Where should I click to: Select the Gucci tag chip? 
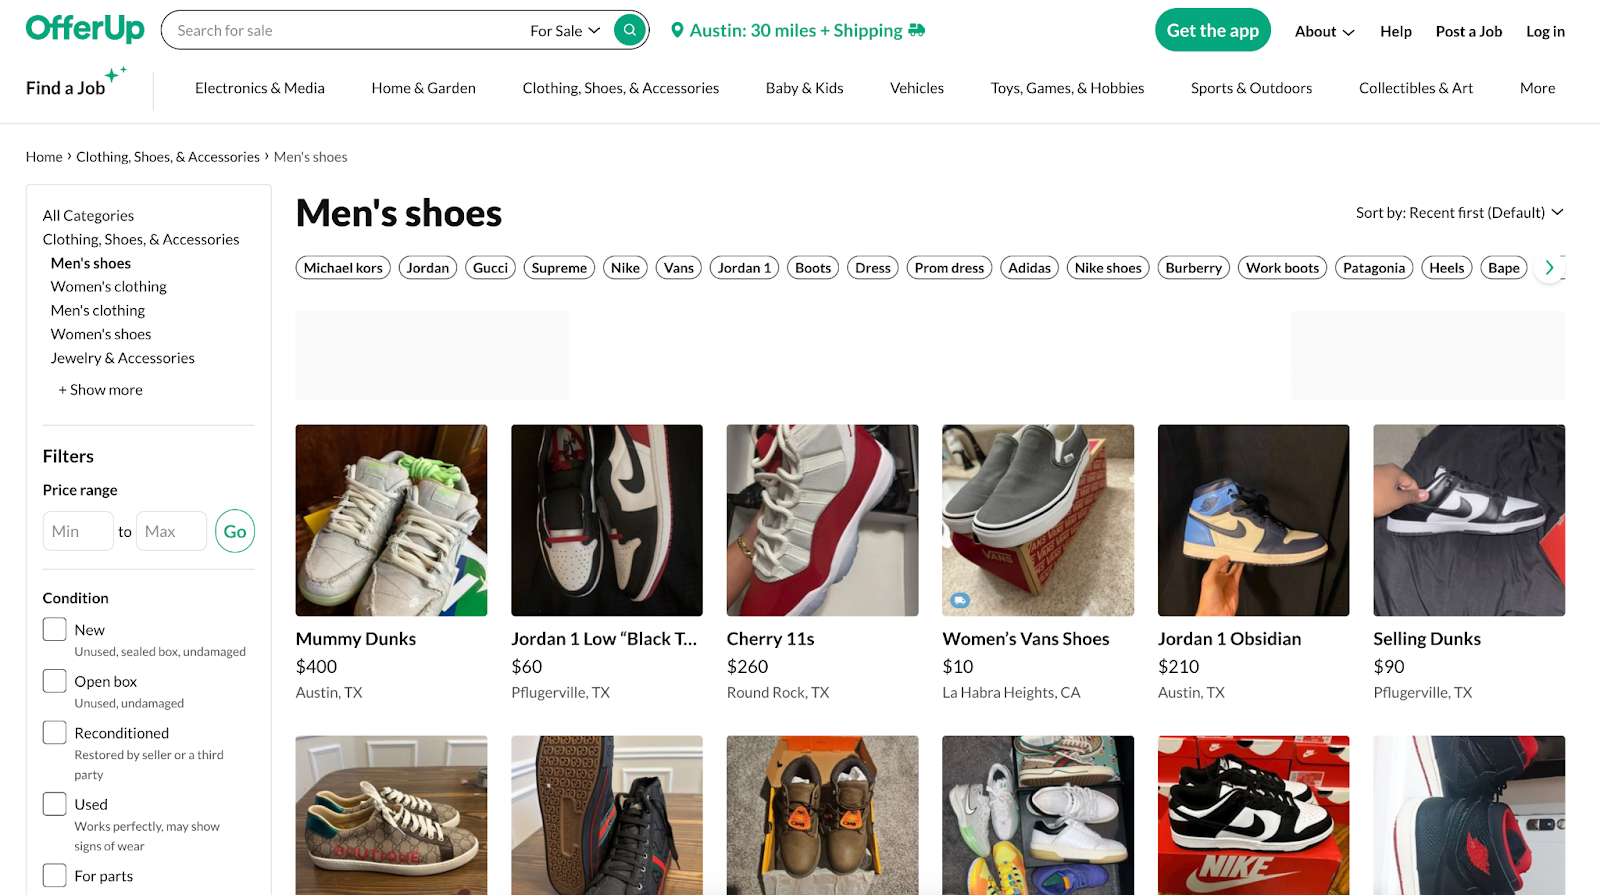(x=490, y=267)
